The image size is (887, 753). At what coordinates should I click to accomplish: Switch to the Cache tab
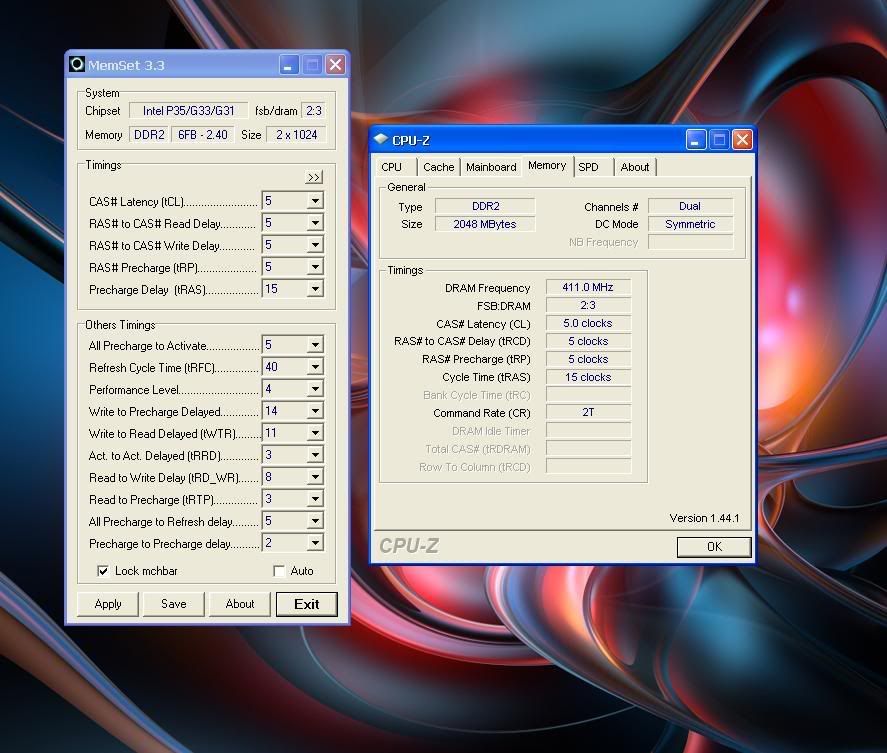tap(438, 167)
